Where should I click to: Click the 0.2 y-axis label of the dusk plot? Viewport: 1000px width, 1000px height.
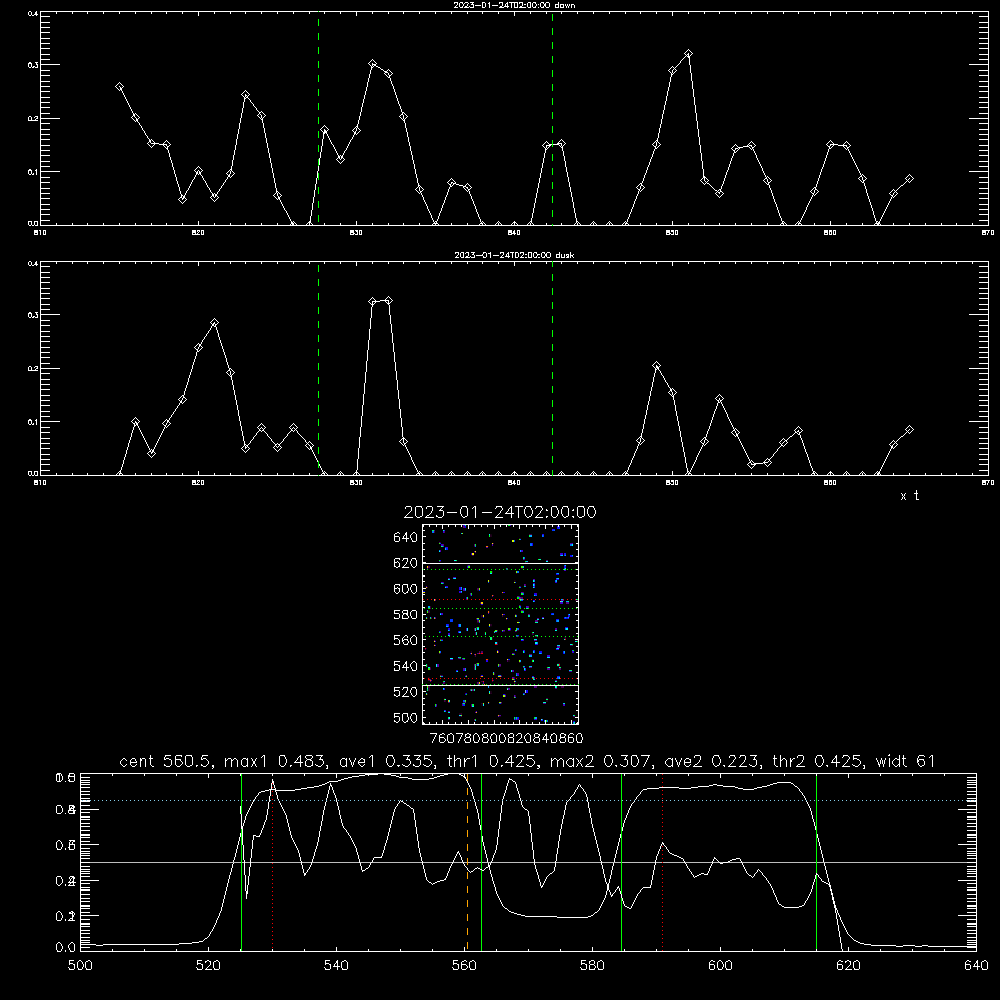(x=34, y=369)
